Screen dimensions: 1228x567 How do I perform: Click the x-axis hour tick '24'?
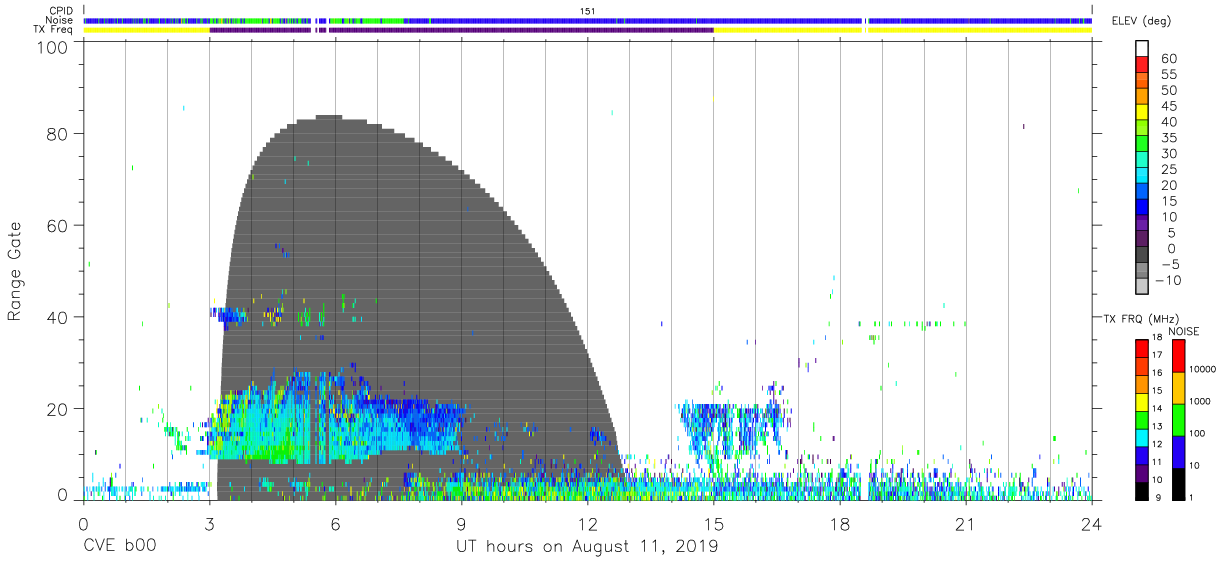point(1091,524)
